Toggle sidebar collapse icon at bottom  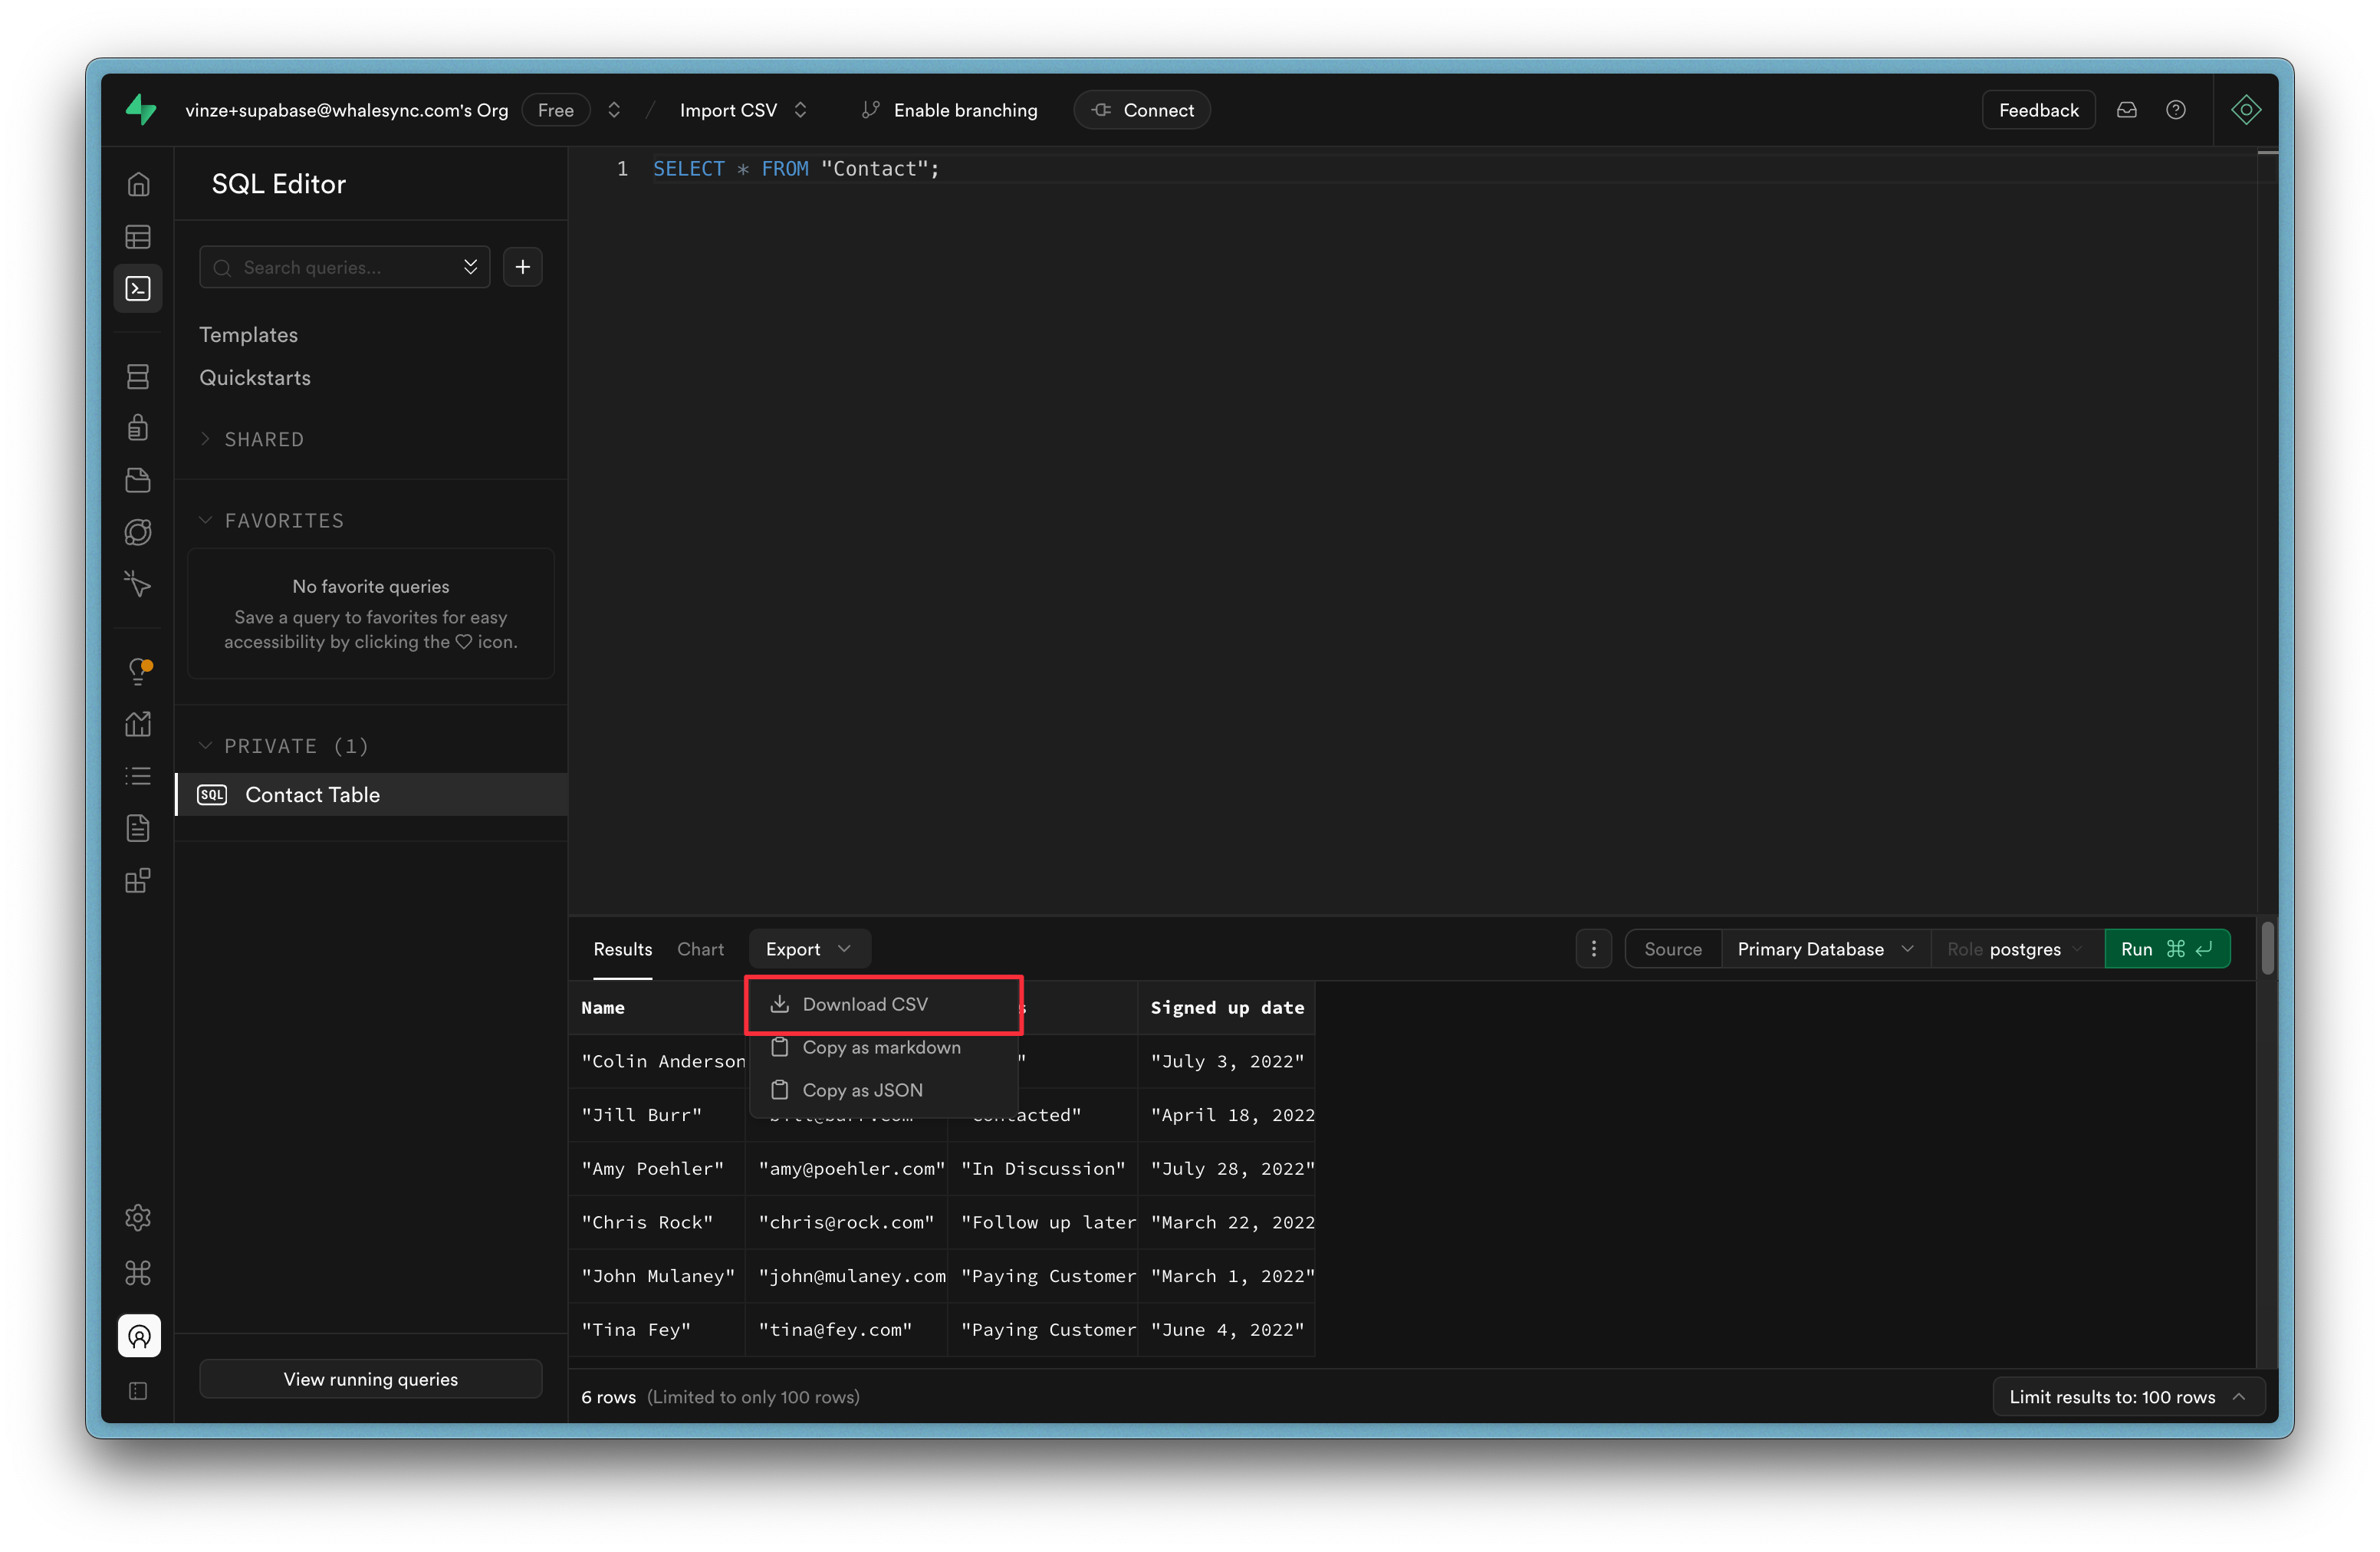tap(138, 1391)
